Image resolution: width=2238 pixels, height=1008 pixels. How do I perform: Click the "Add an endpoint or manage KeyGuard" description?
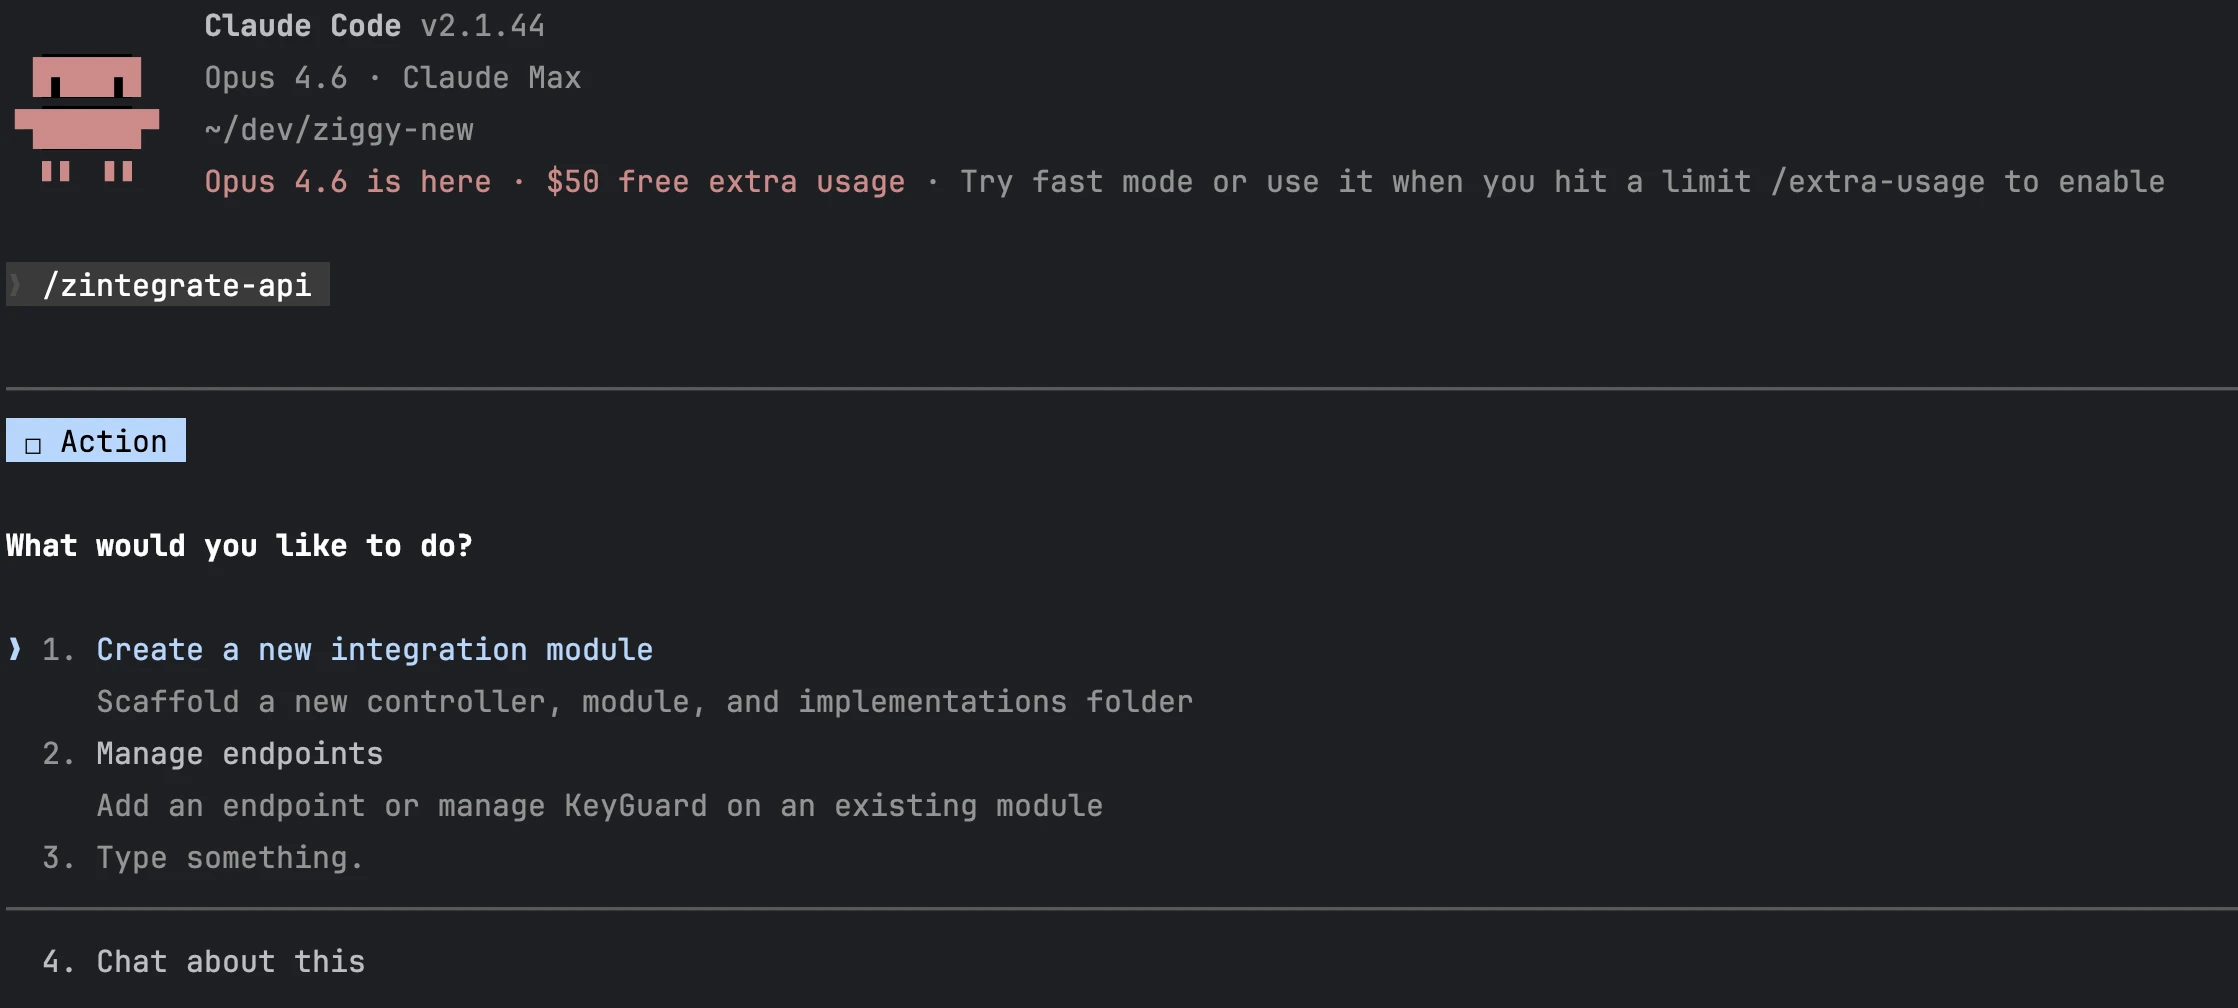pyautogui.click(x=599, y=806)
